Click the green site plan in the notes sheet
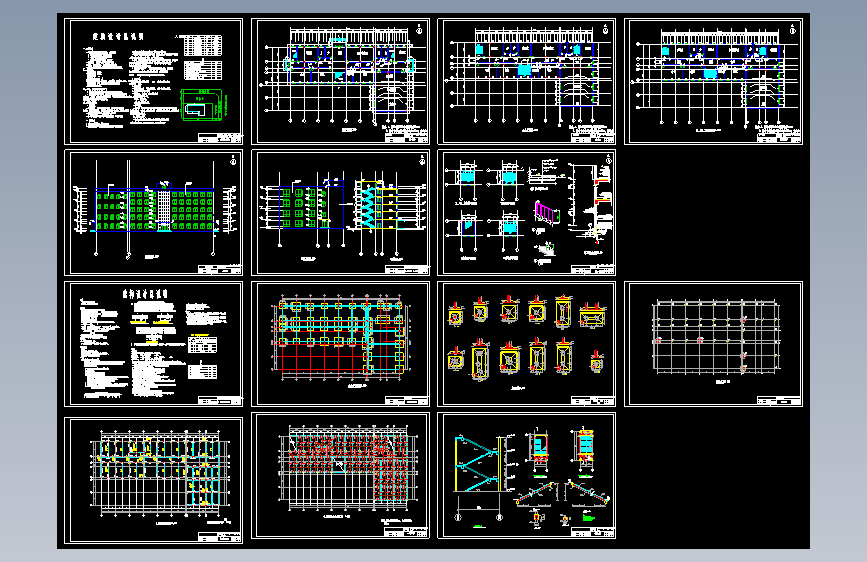This screenshot has height=562, width=867. point(202,105)
